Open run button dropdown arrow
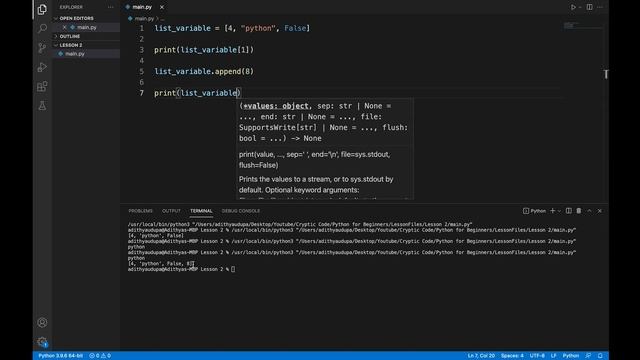The height and width of the screenshot is (360, 640). pos(580,7)
